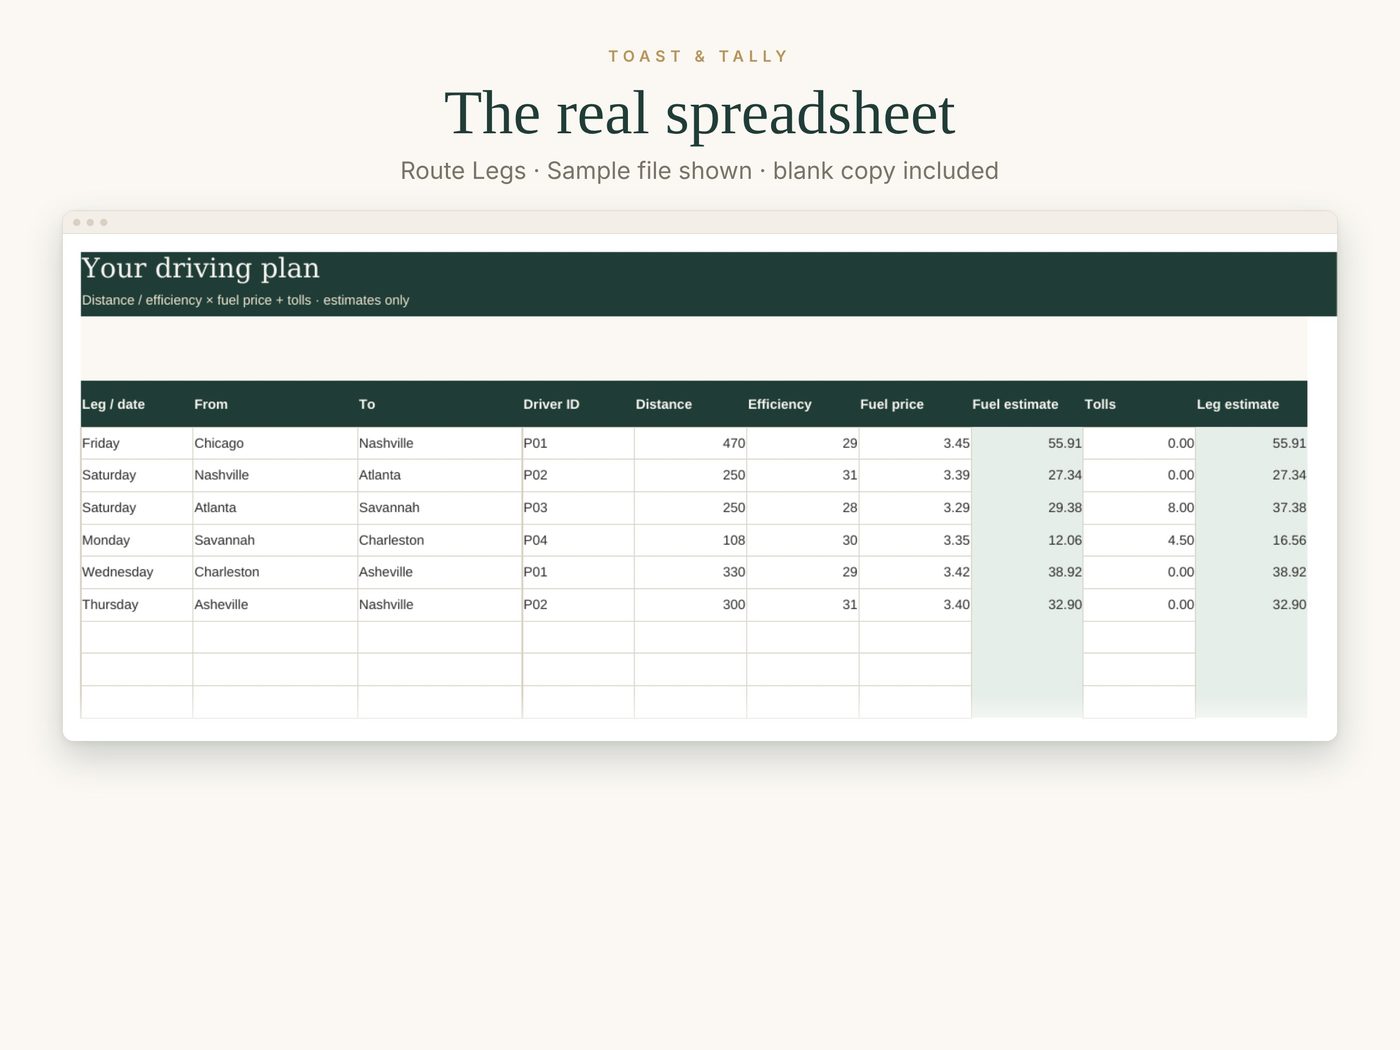Select the distance cell showing 470
Viewport: 1400px width, 1050px height.
tap(691, 443)
